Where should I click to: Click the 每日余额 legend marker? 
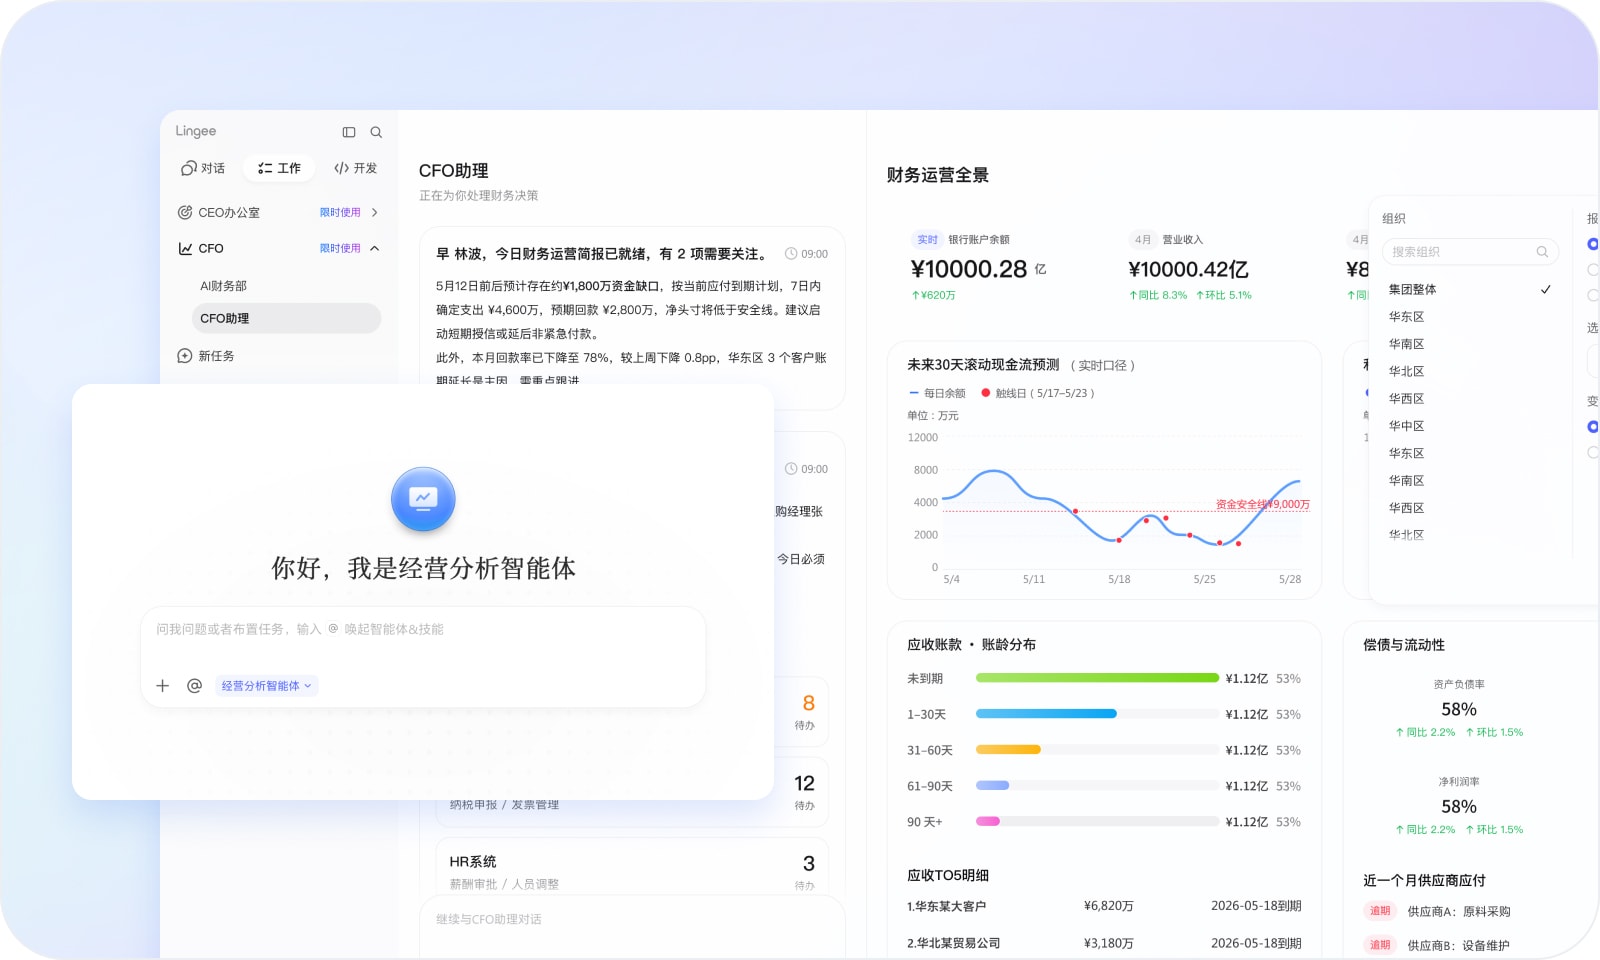[914, 393]
